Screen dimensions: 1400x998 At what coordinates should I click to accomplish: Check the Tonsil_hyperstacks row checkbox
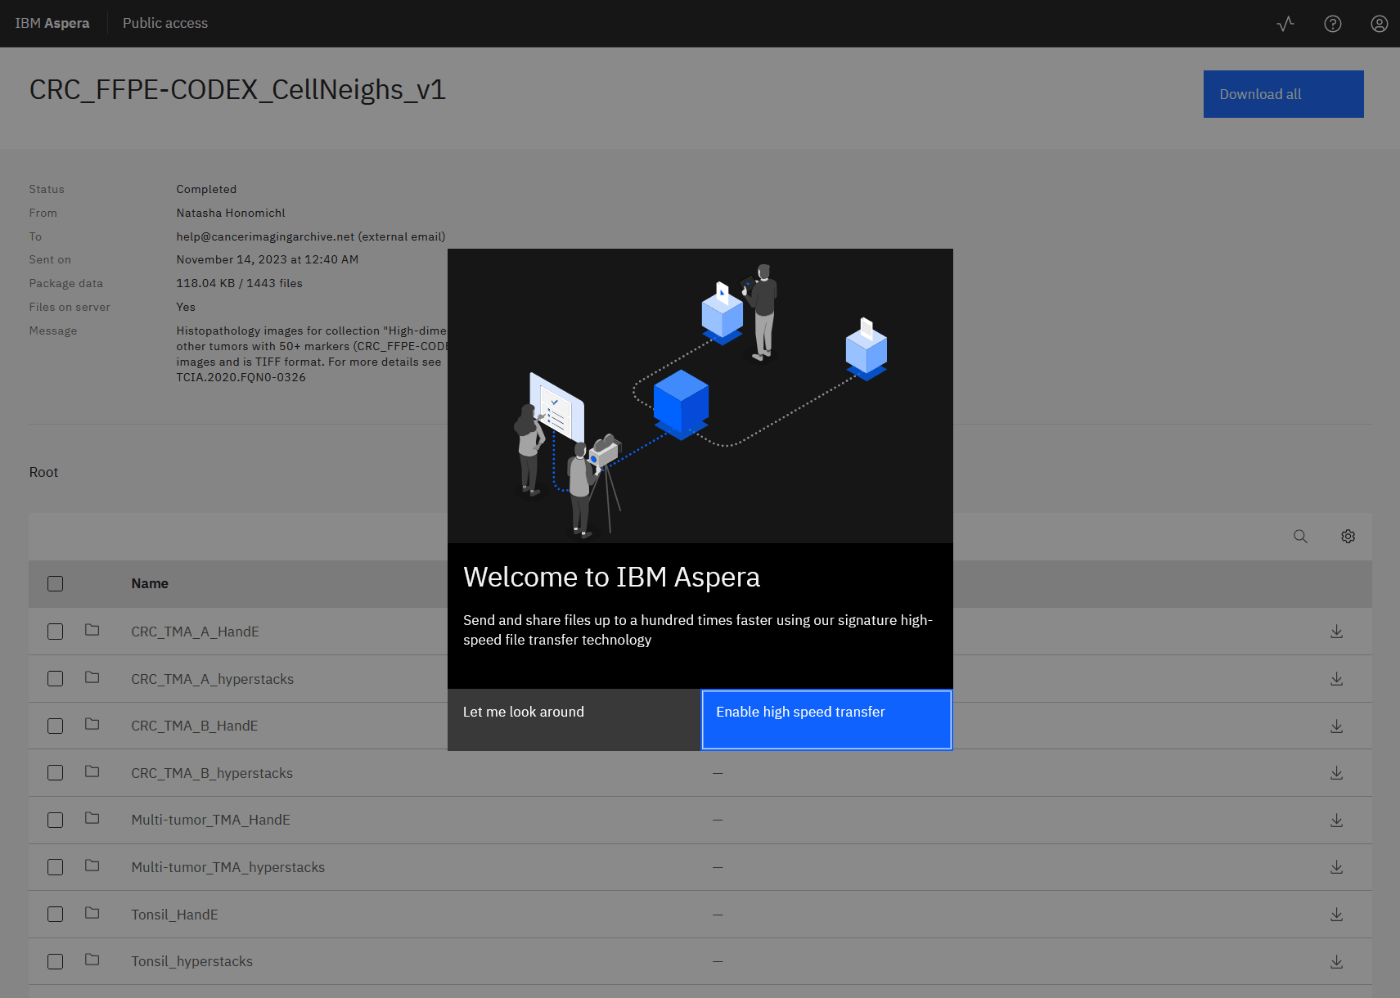[x=55, y=961]
